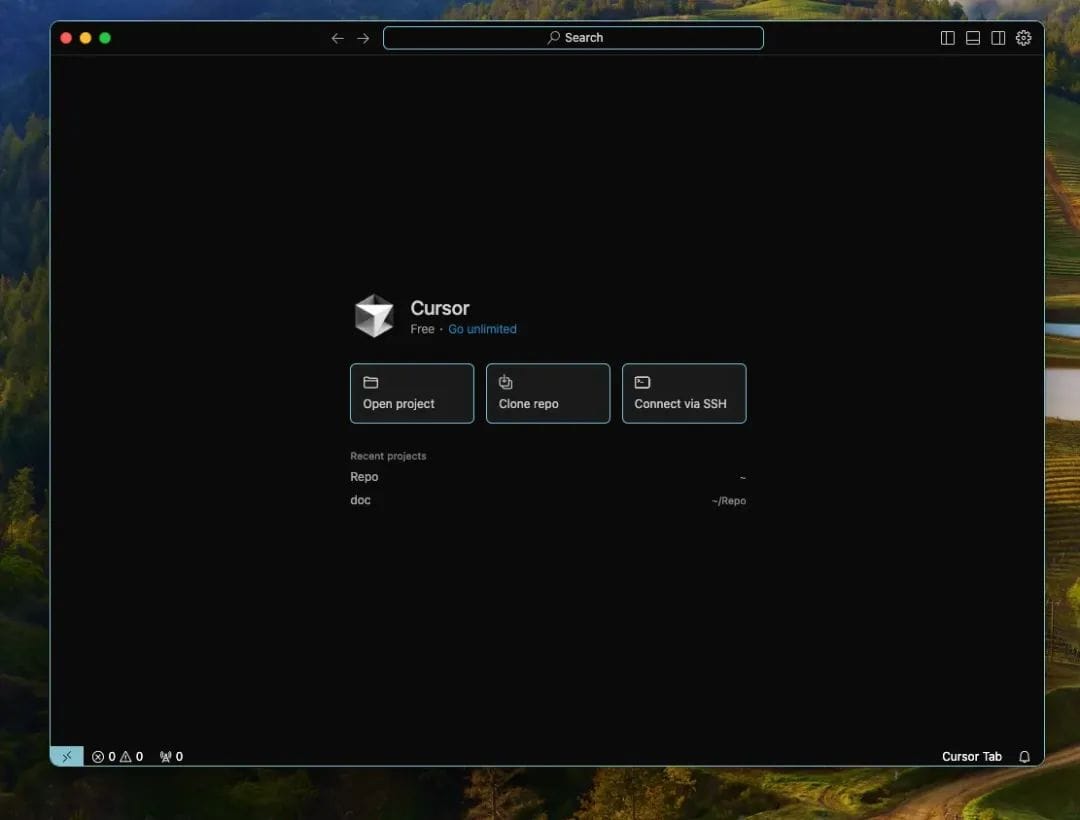Open the Go unlimited link
The height and width of the screenshot is (820, 1080).
pyautogui.click(x=482, y=329)
